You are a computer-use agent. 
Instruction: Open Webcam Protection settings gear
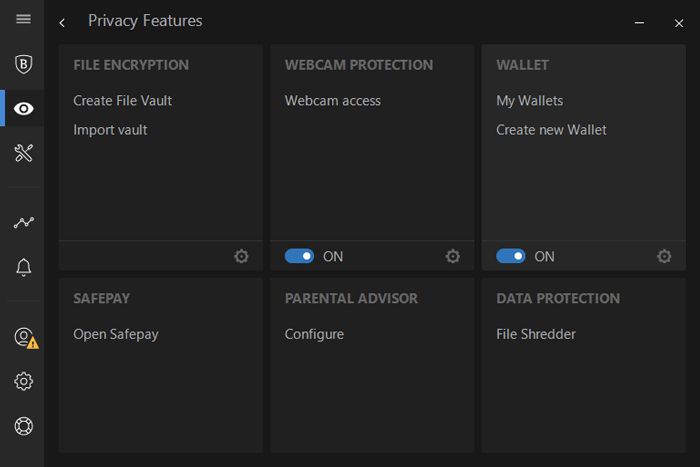coord(453,256)
